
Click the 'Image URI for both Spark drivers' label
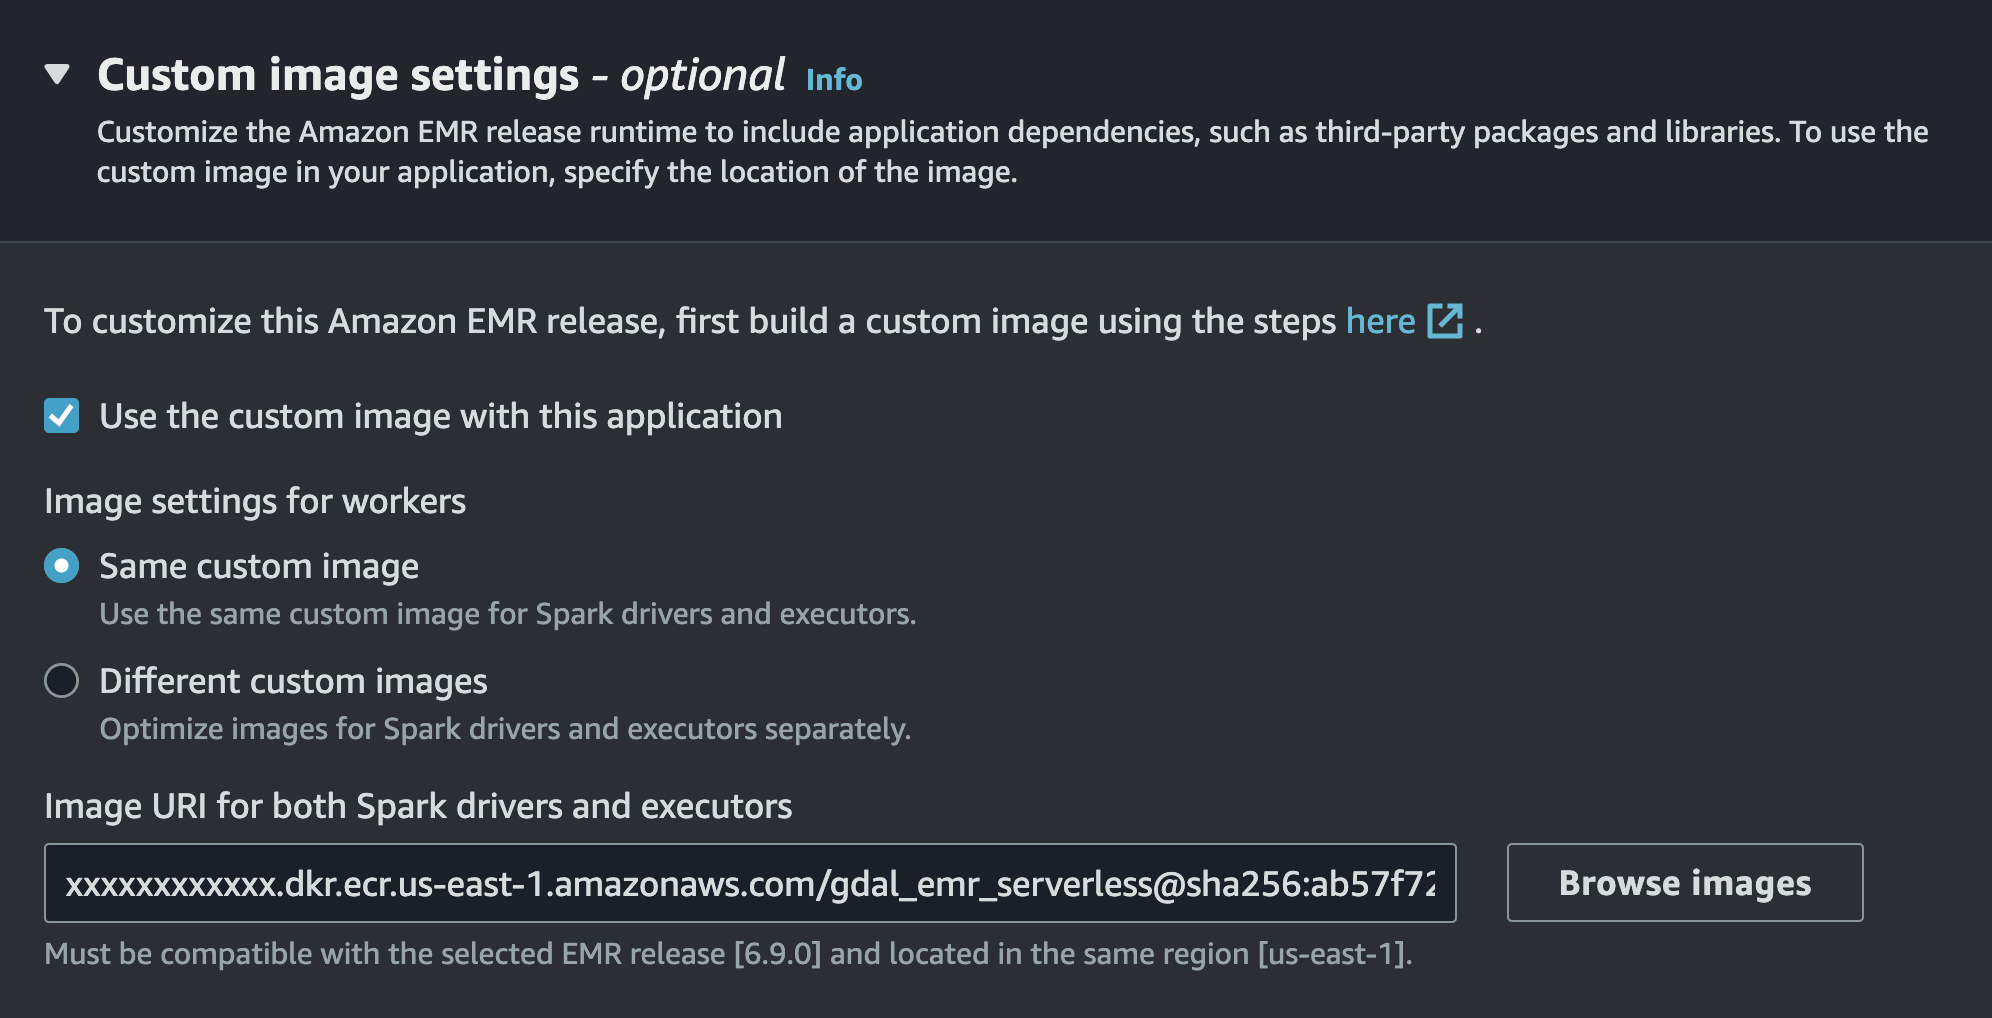(x=418, y=806)
